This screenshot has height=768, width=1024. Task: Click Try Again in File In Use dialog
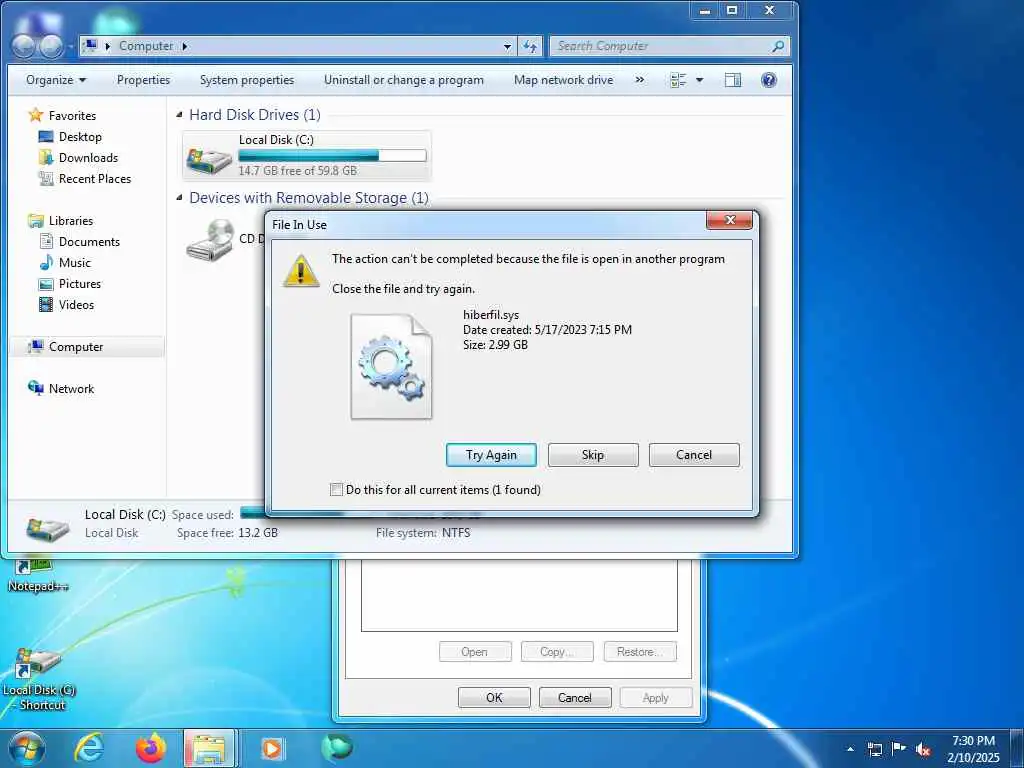click(491, 455)
